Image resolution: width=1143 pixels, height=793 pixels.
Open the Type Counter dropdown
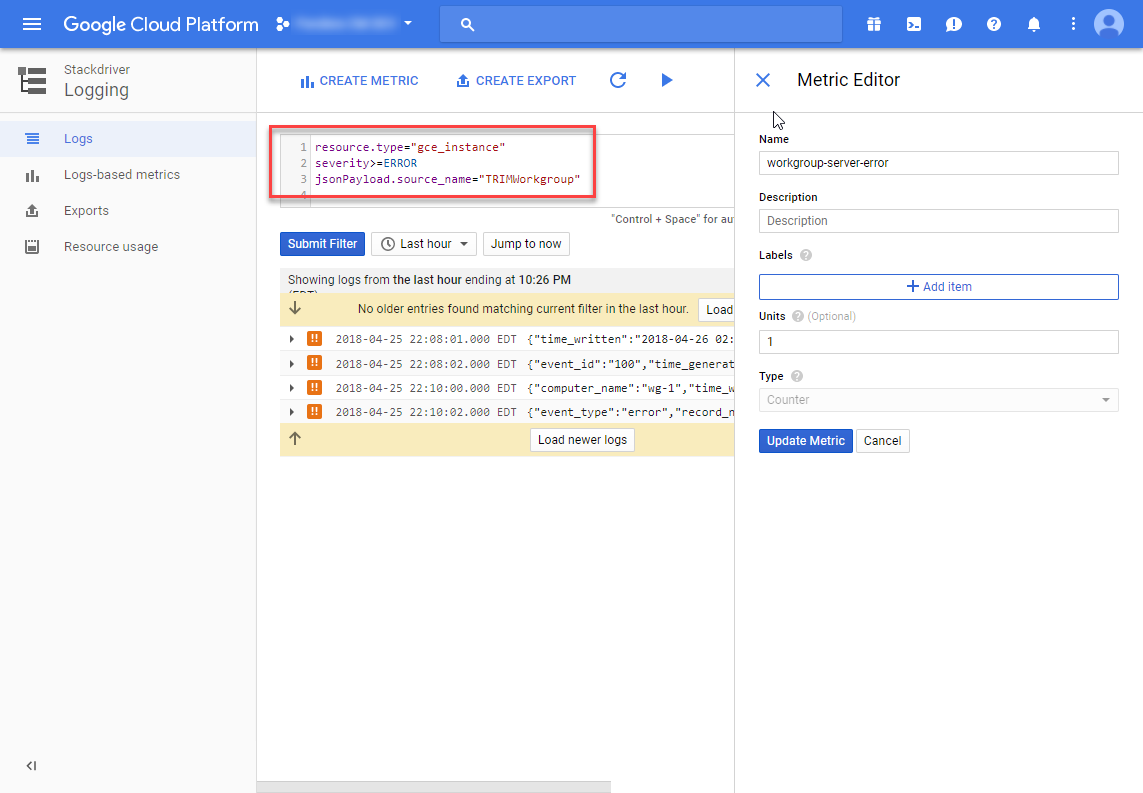pyautogui.click(x=938, y=400)
